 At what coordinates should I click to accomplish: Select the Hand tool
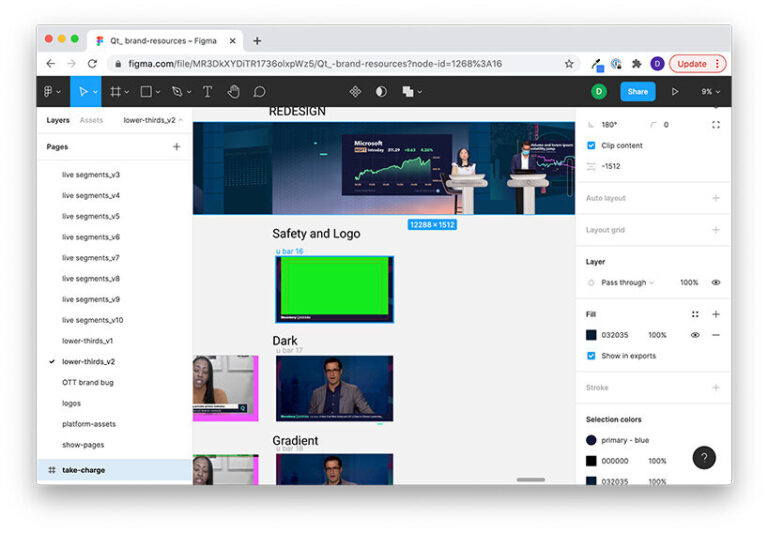[233, 91]
